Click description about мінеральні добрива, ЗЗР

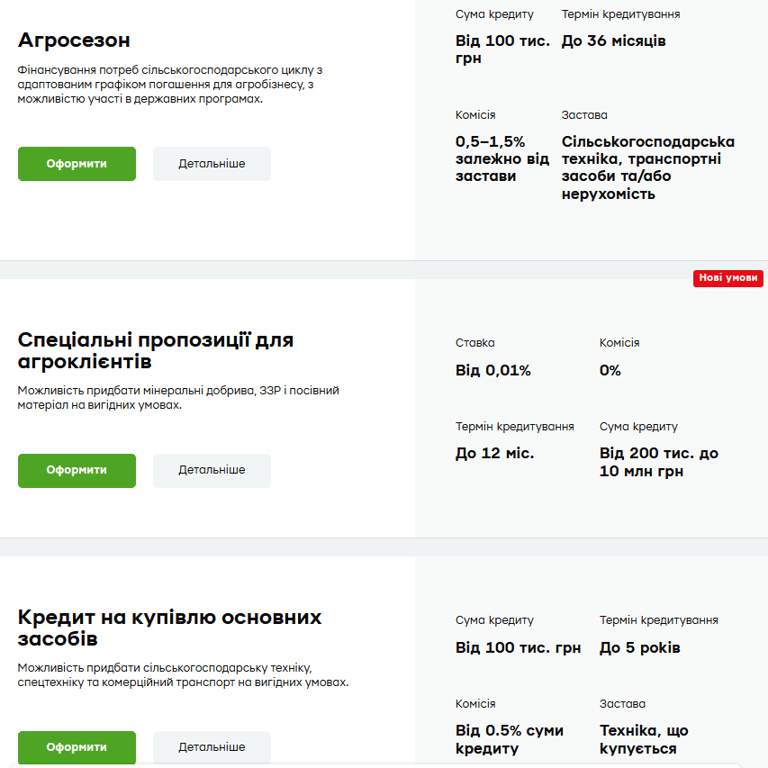pos(178,397)
